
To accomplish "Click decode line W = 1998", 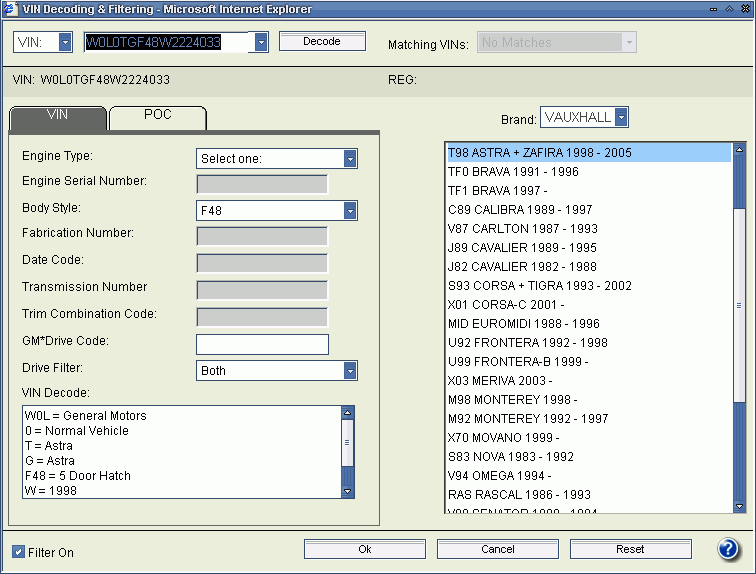I will tap(51, 491).
